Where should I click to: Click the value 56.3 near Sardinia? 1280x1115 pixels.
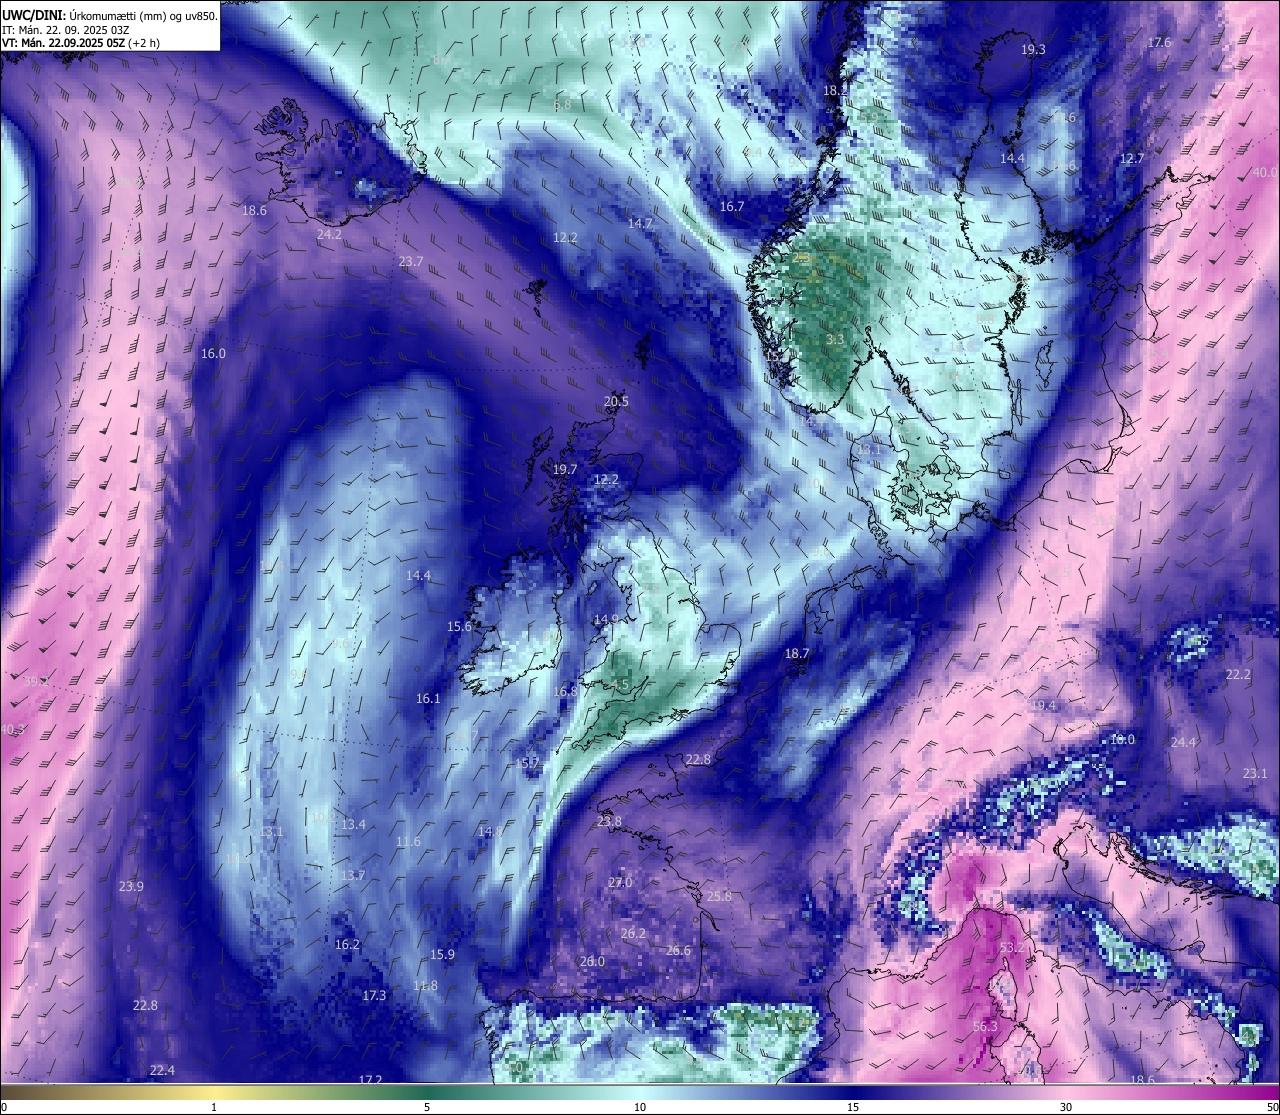click(985, 1027)
